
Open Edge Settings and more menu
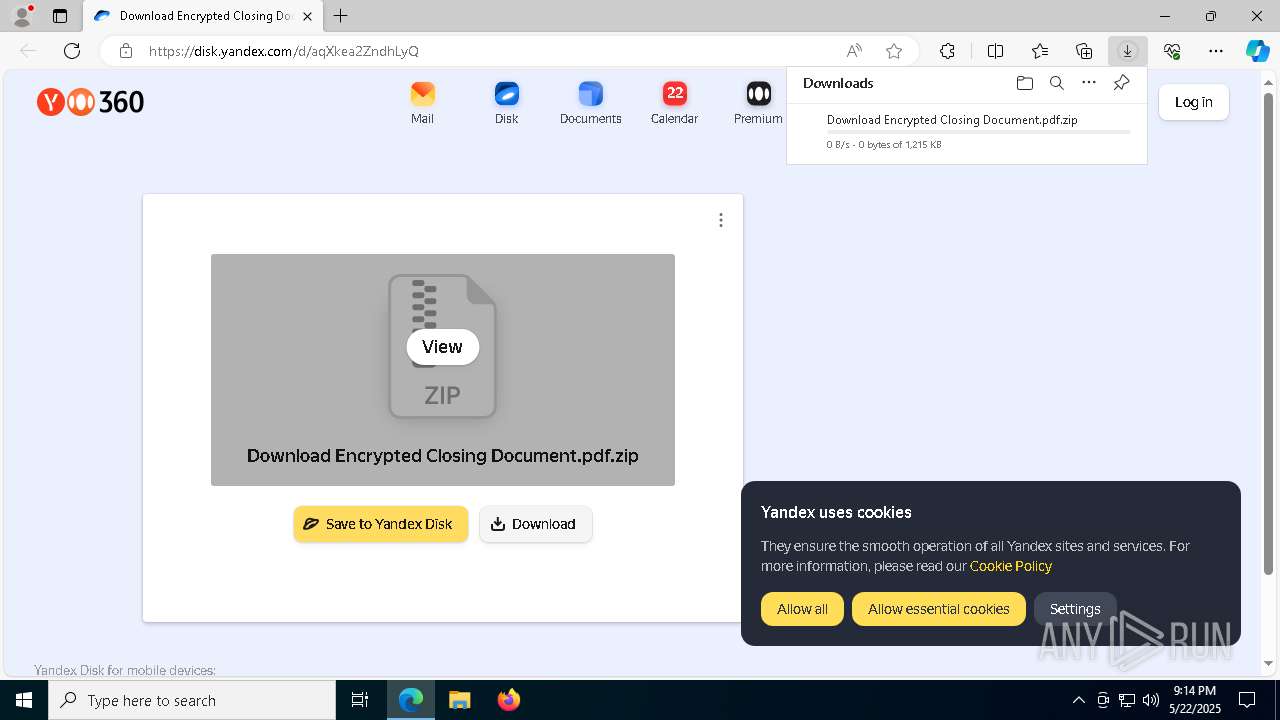(x=1216, y=51)
